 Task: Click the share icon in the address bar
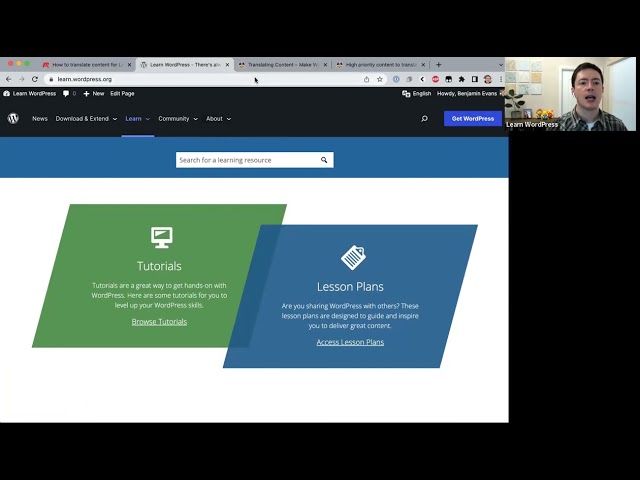click(x=367, y=79)
